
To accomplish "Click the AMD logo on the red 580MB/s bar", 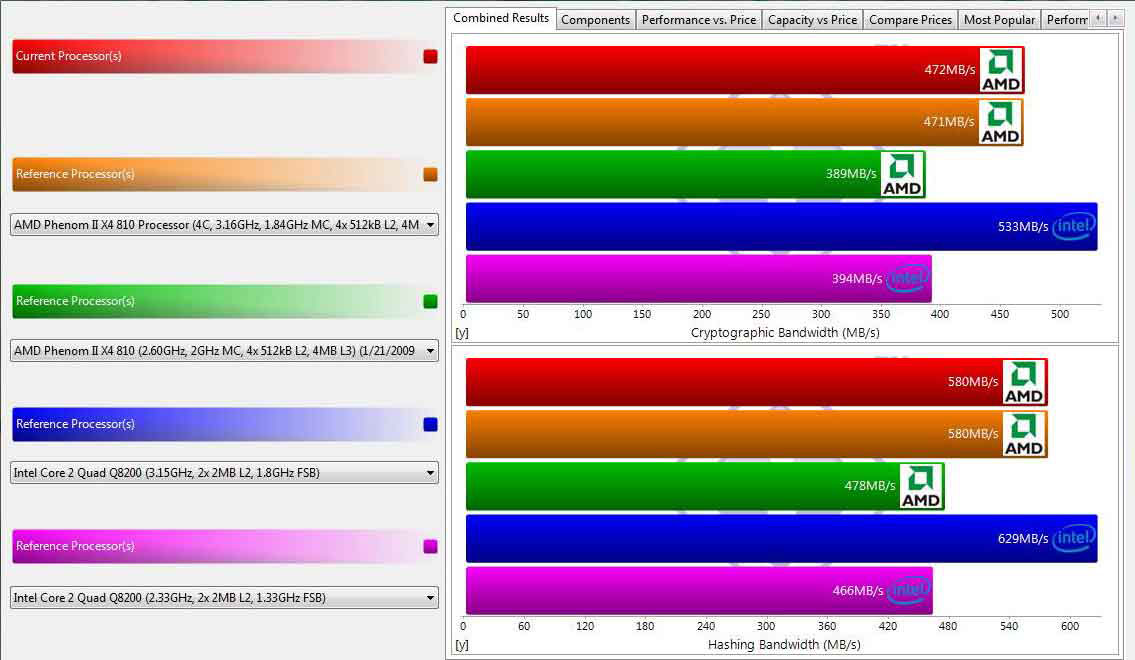I will [1024, 382].
